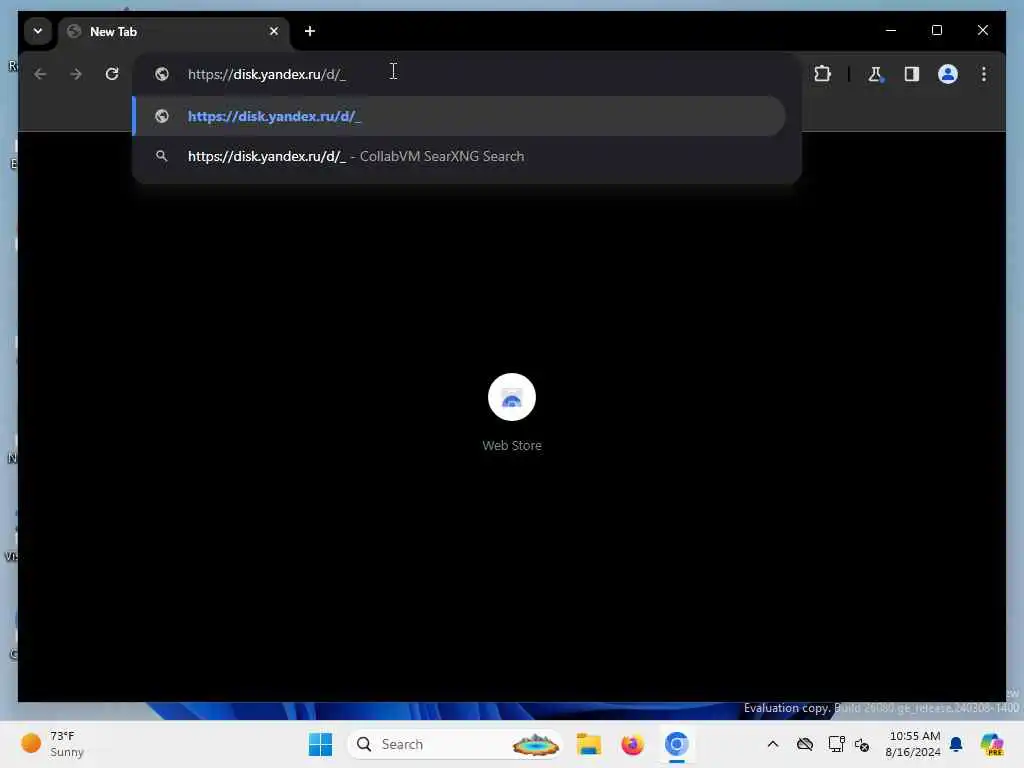Image resolution: width=1024 pixels, height=768 pixels.
Task: Click the taskbar Search box
Action: tap(455, 744)
